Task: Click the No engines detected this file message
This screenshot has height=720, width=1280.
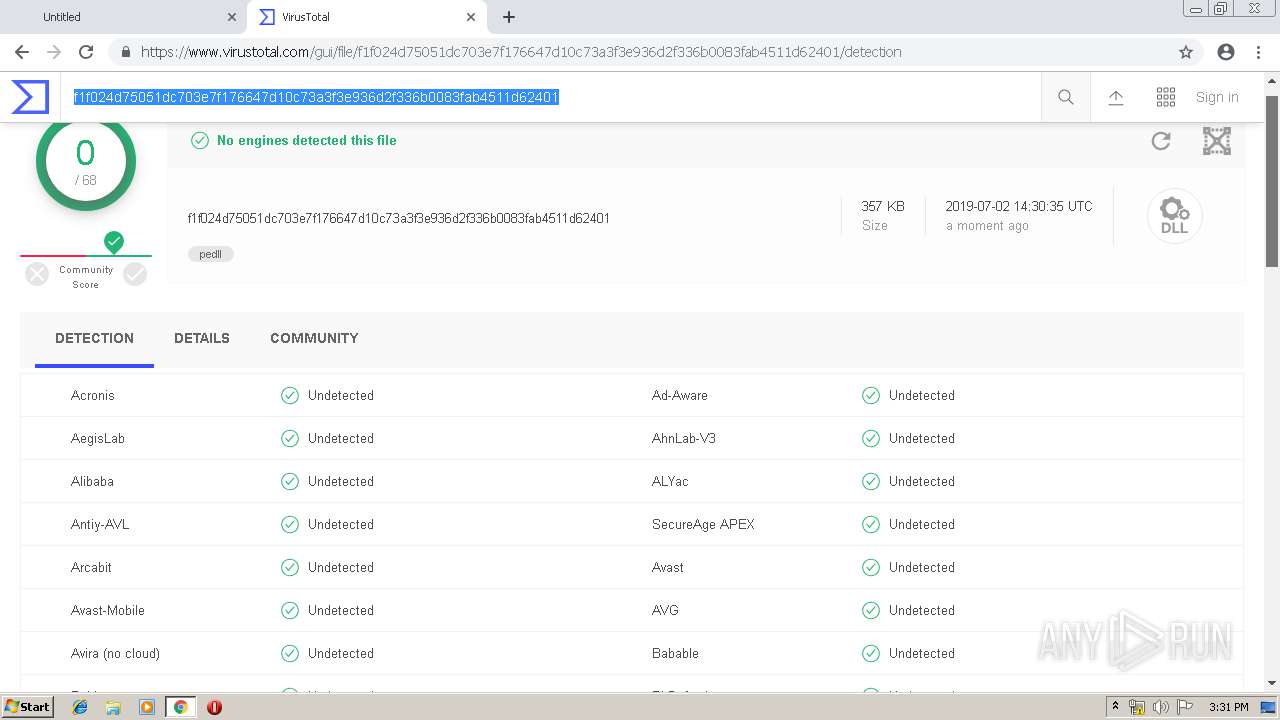Action: click(307, 140)
